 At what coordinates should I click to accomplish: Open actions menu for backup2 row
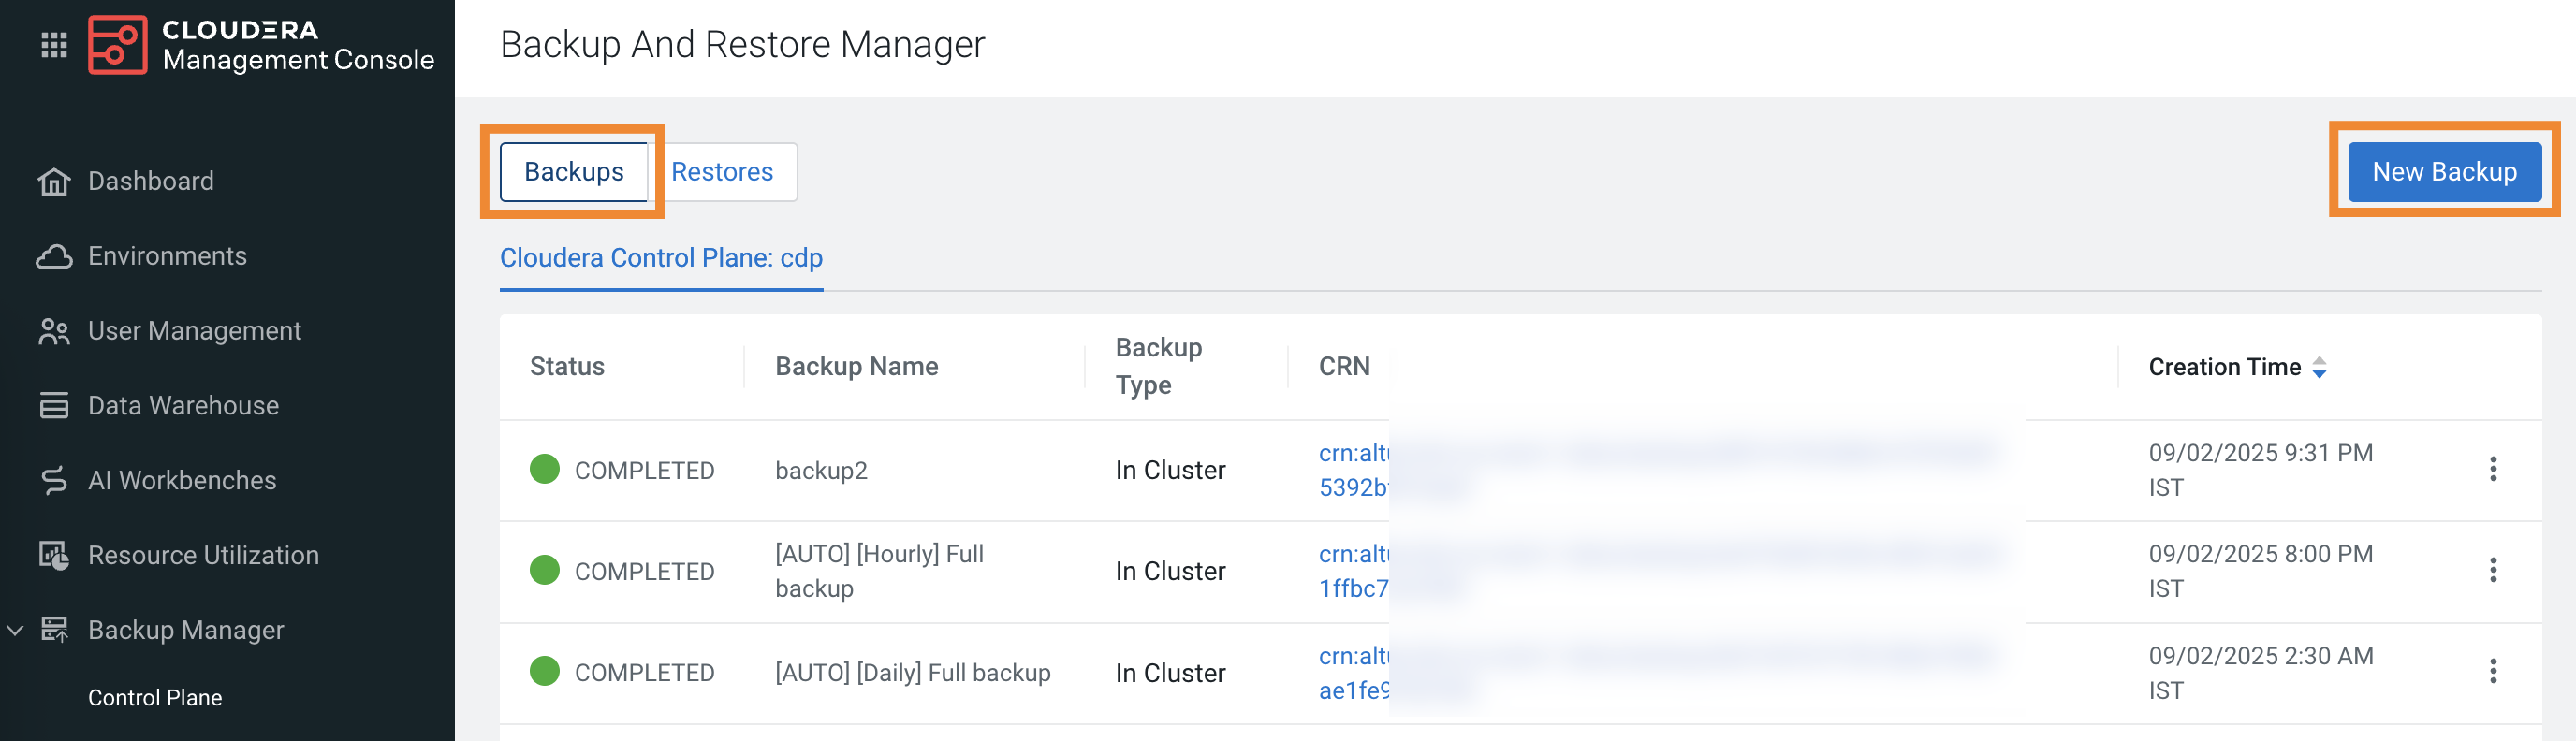pyautogui.click(x=2492, y=469)
